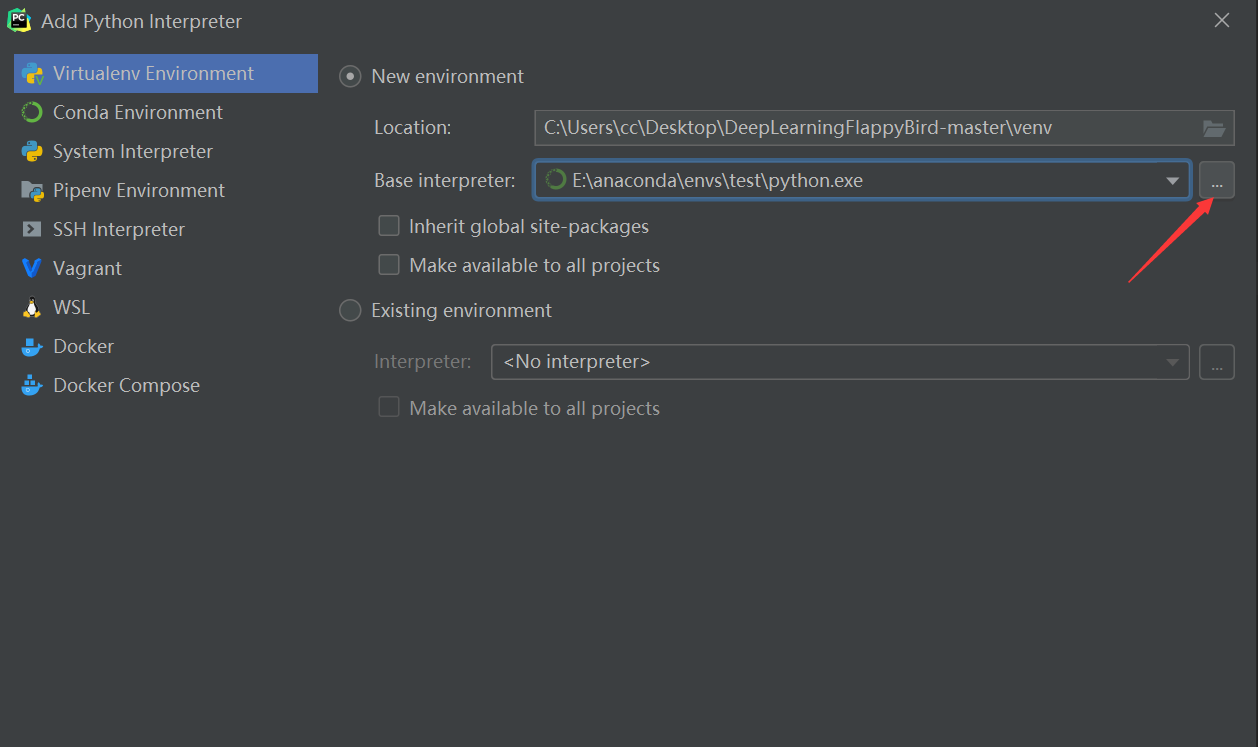This screenshot has height=747, width=1258.
Task: Enable Inherit global site-packages checkbox
Action: [x=389, y=227]
